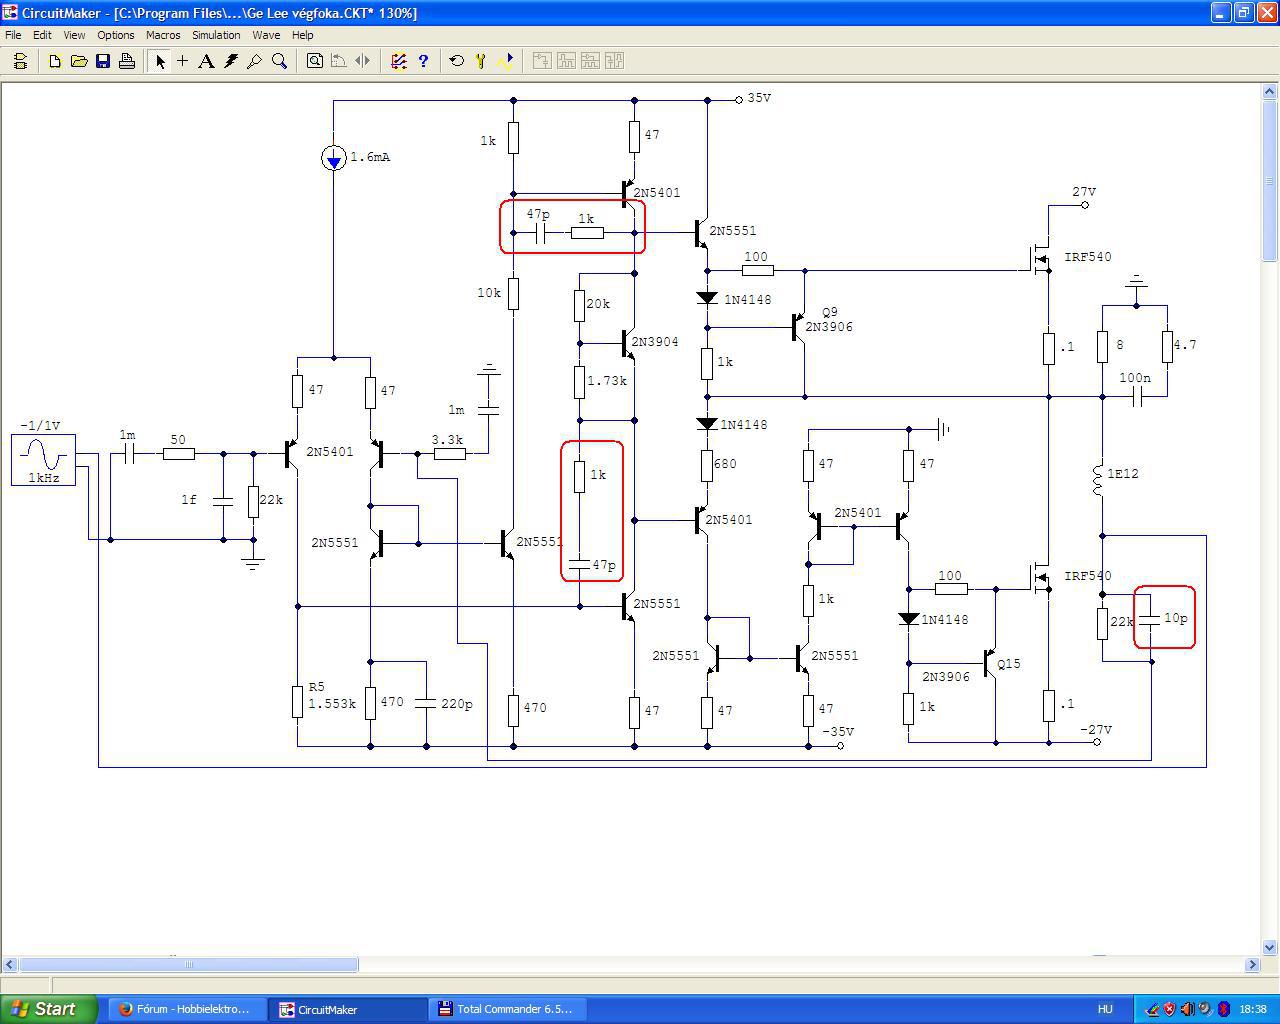Open the Macros menu

point(163,35)
